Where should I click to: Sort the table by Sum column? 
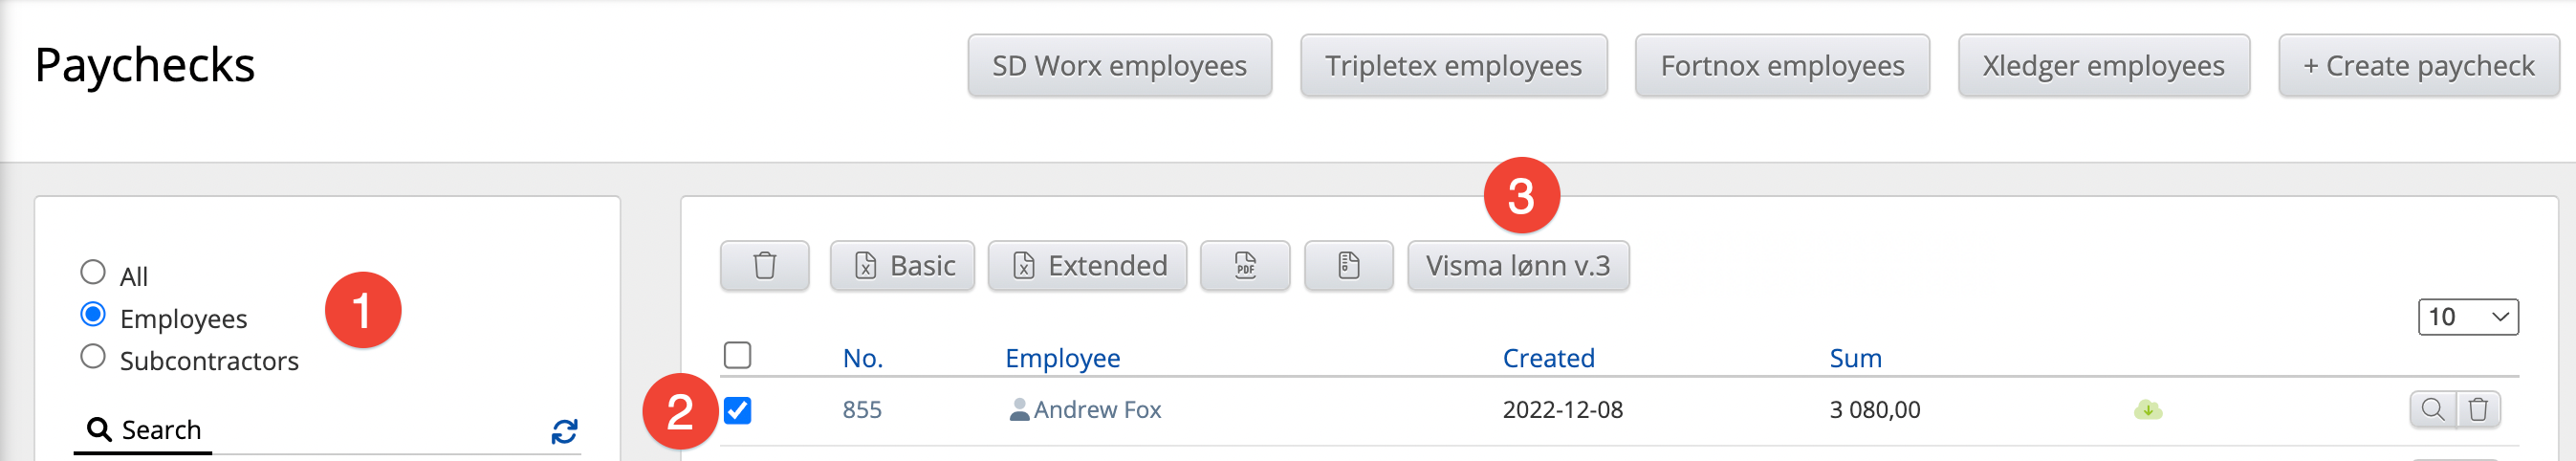pyautogui.click(x=1855, y=358)
